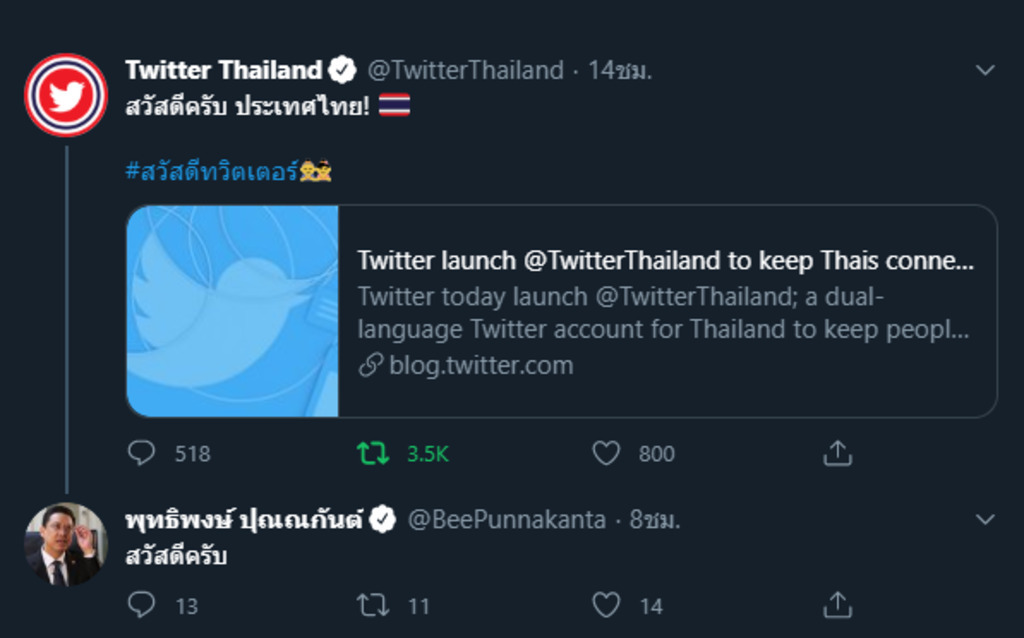Viewport: 1024px width, 638px height.
Task: Like the Twitter Thailand tweet
Action: tap(606, 454)
